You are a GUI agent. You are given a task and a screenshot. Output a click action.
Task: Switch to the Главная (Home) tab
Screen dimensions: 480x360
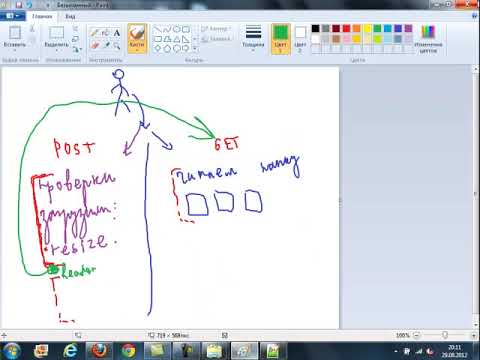[42, 16]
